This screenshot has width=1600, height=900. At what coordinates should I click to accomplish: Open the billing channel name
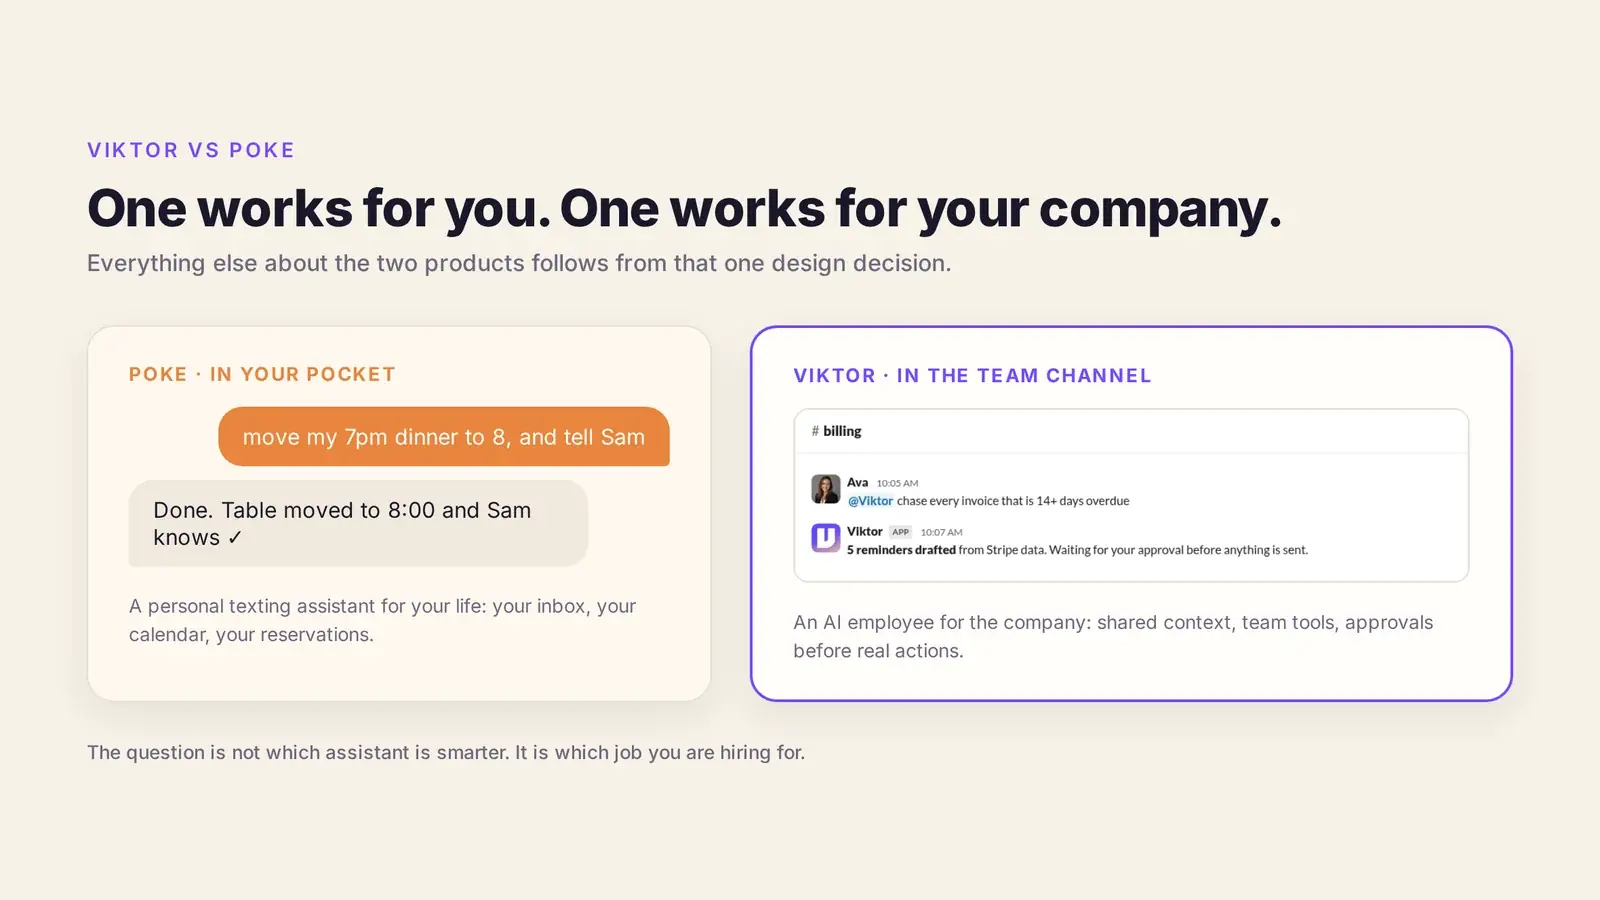click(842, 431)
